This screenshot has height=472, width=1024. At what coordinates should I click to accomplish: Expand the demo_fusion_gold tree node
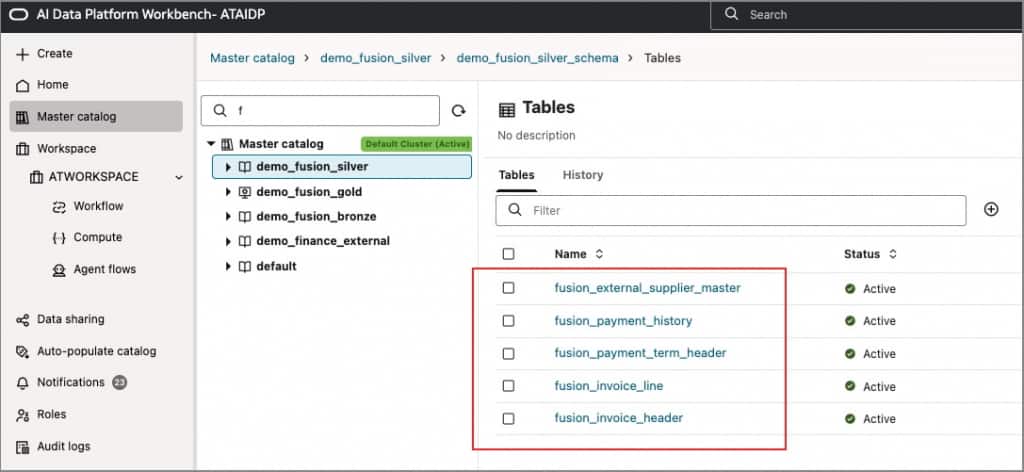228,192
